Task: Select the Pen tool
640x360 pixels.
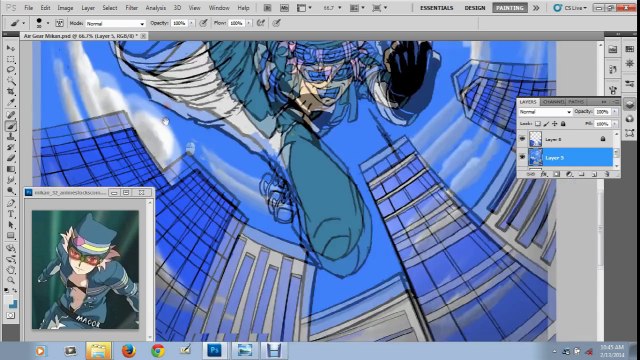Action: 11,203
